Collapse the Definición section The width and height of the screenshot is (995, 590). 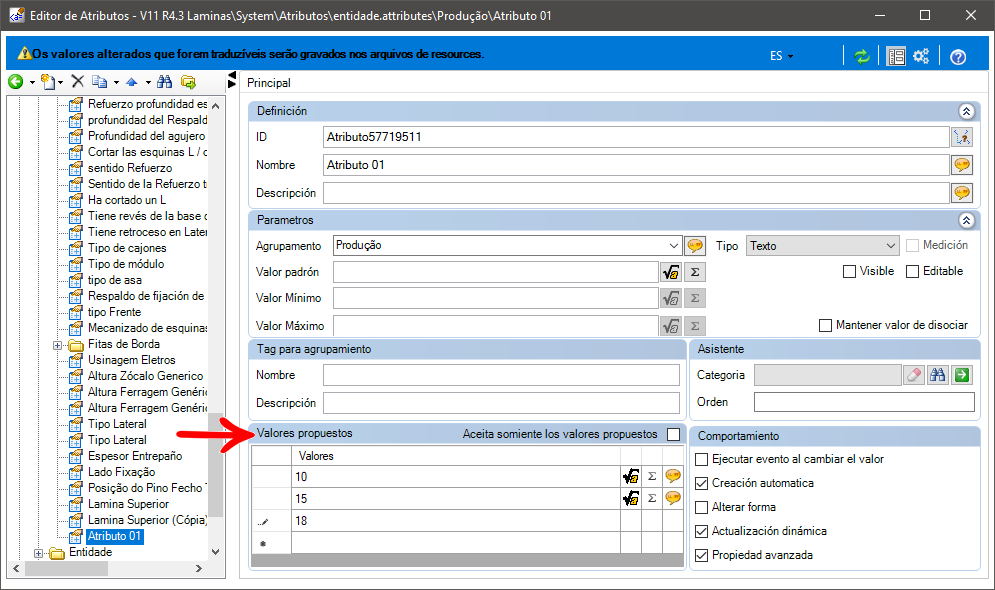[x=966, y=111]
